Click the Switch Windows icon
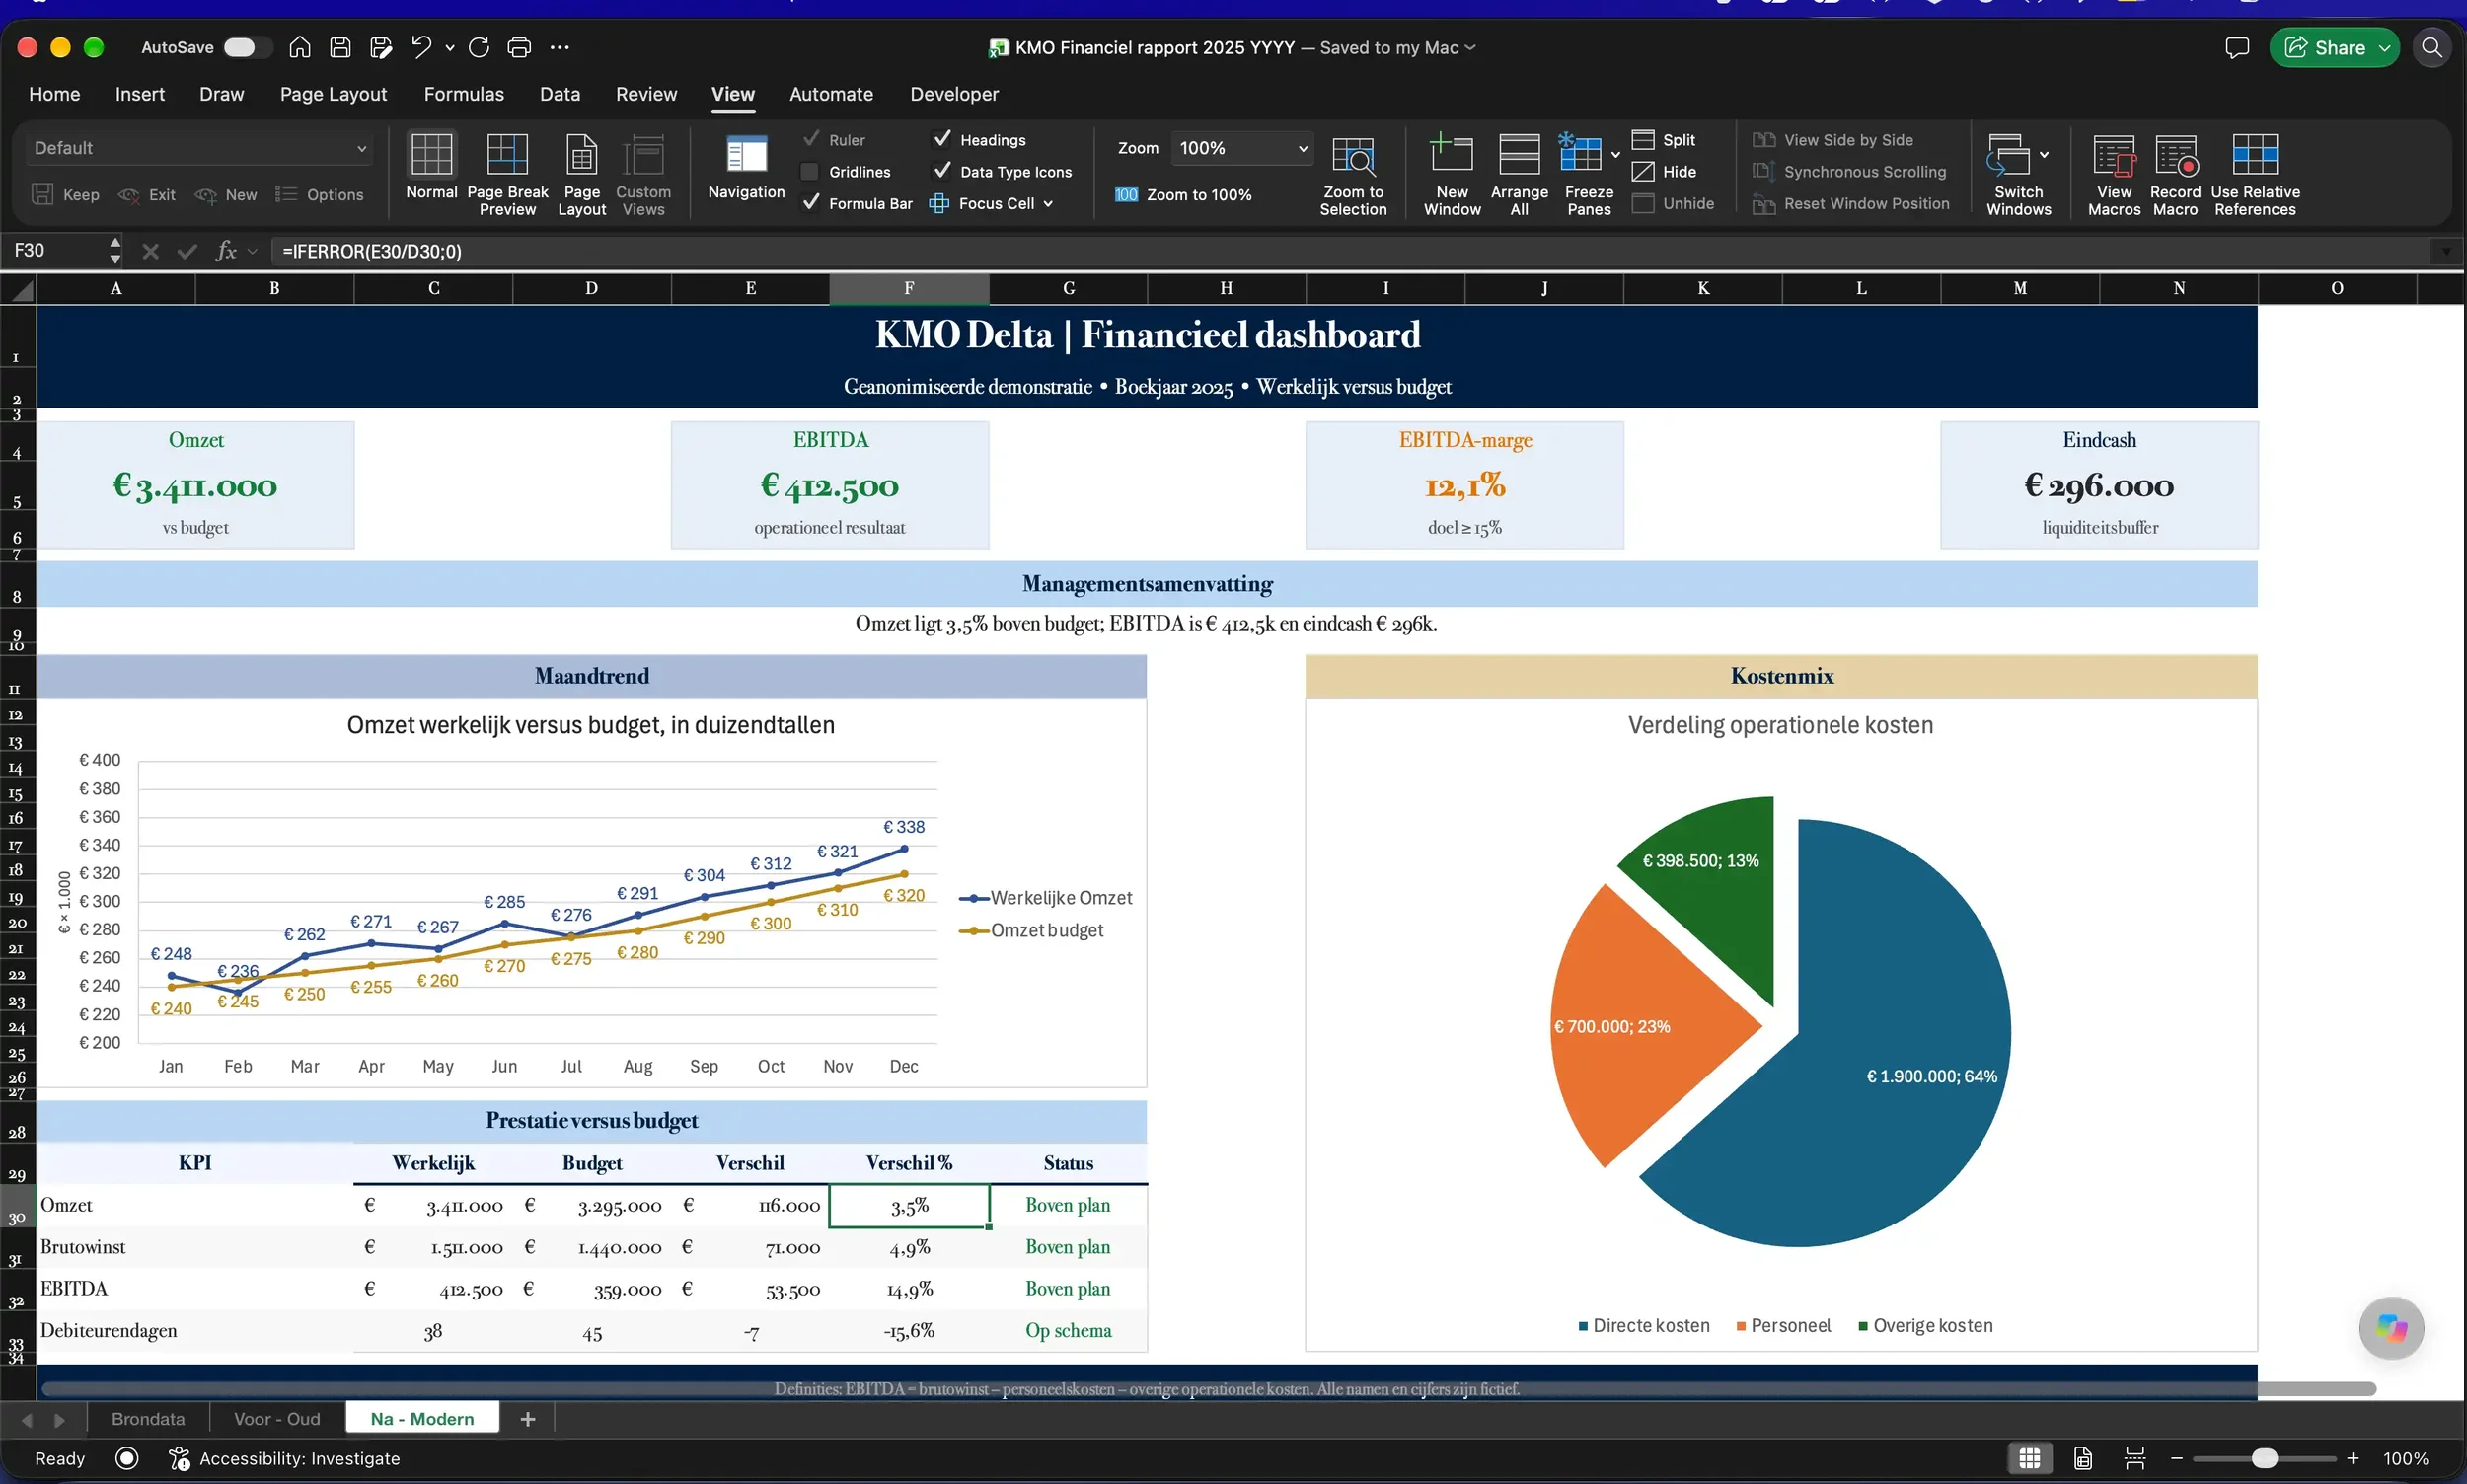 coord(2008,154)
